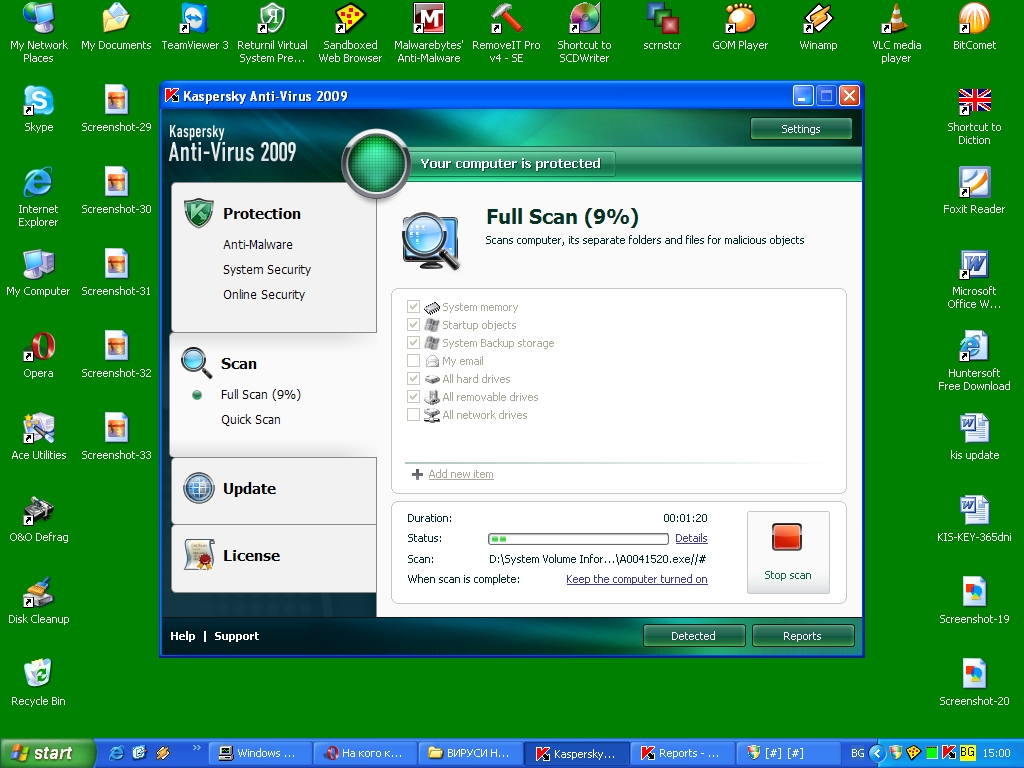
Task: Open the Support link
Action: pos(236,636)
